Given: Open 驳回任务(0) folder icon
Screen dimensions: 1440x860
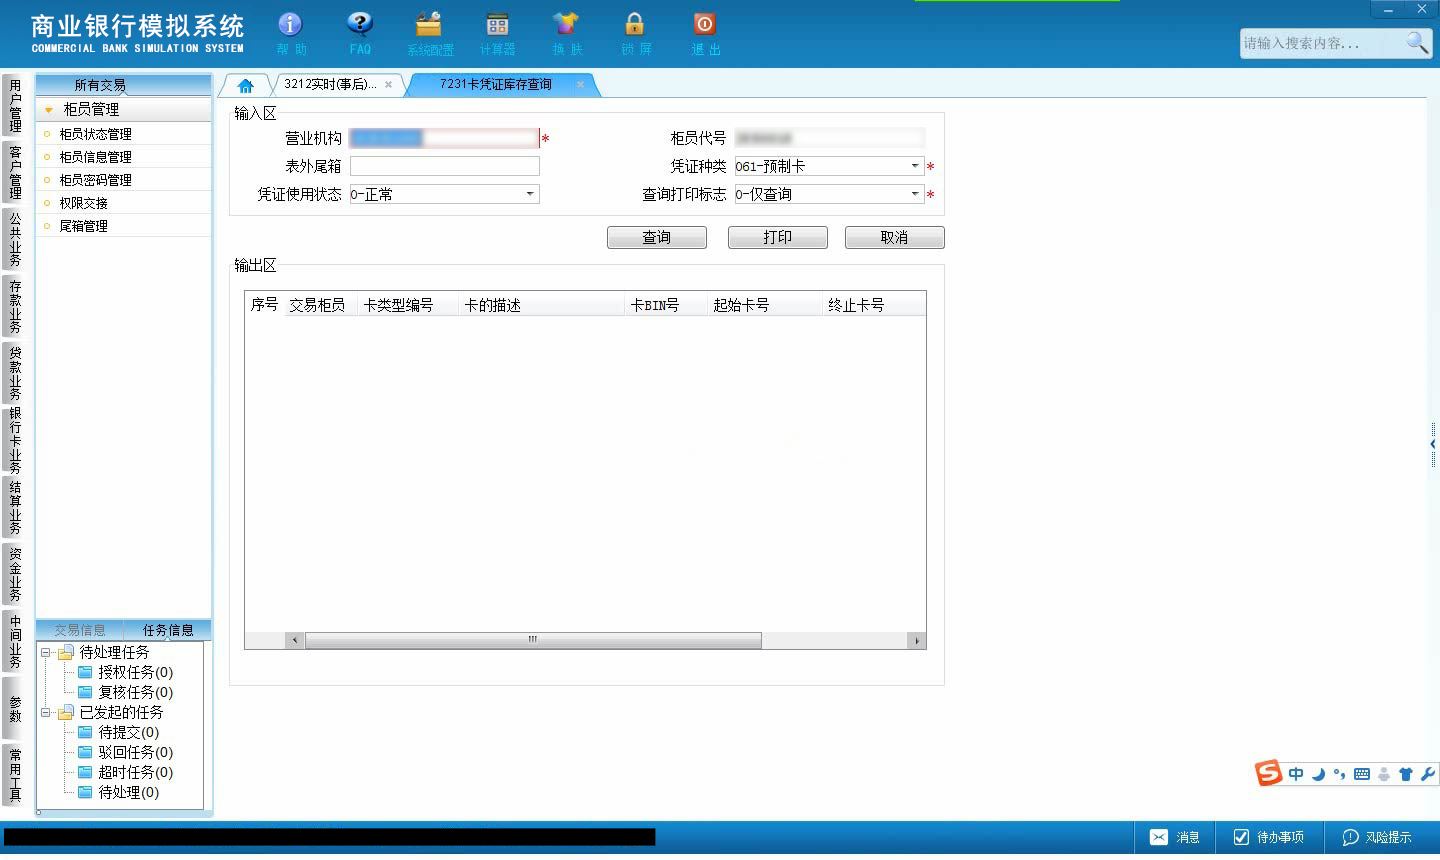Looking at the screenshot, I should tap(85, 752).
